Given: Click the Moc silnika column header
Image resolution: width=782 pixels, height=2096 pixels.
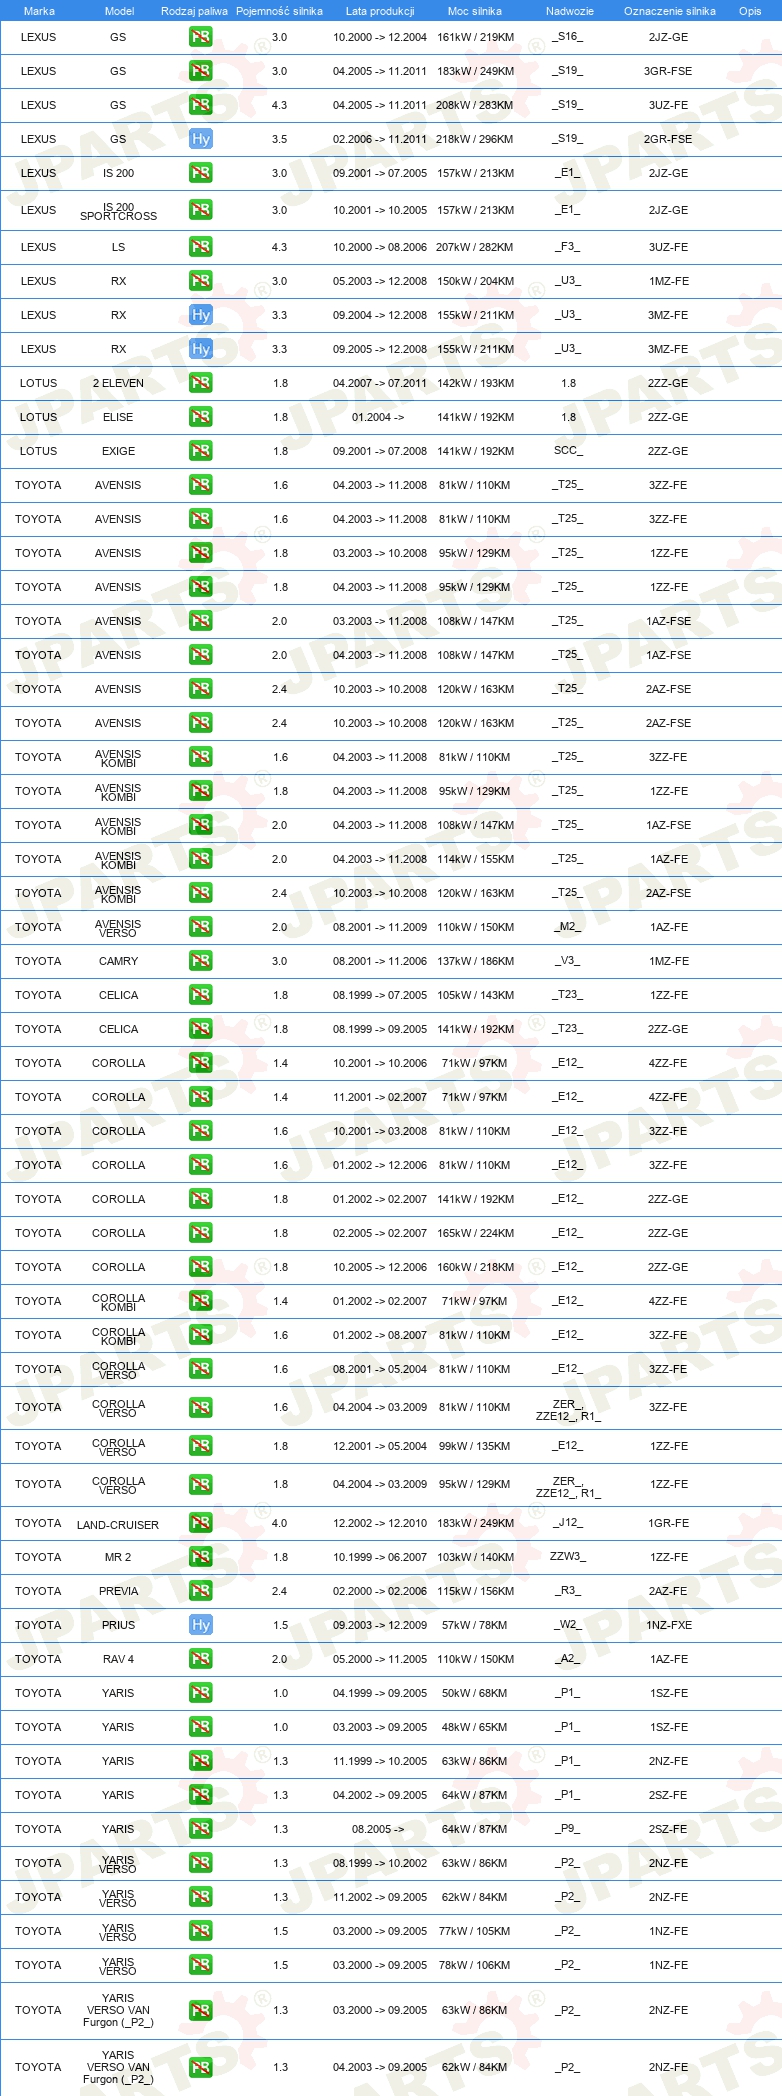Looking at the screenshot, I should (475, 11).
